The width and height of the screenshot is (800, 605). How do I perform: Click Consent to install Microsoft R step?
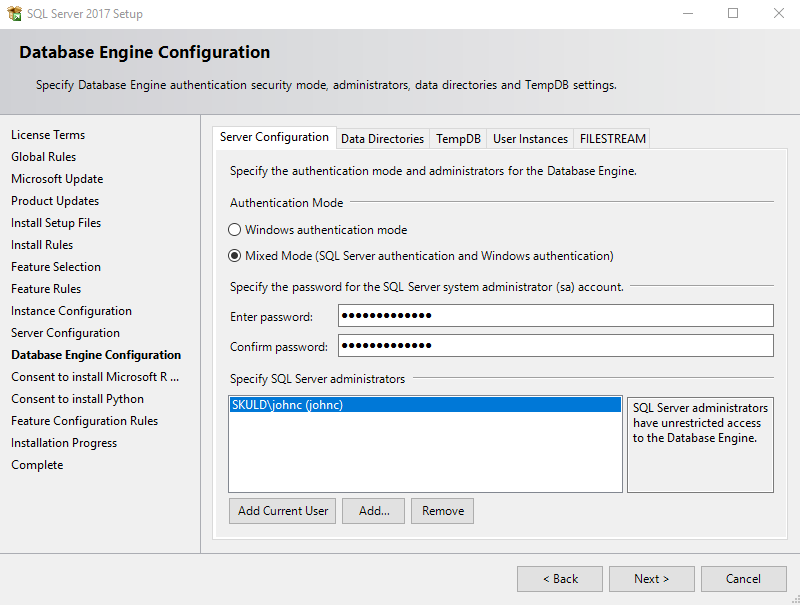point(95,377)
